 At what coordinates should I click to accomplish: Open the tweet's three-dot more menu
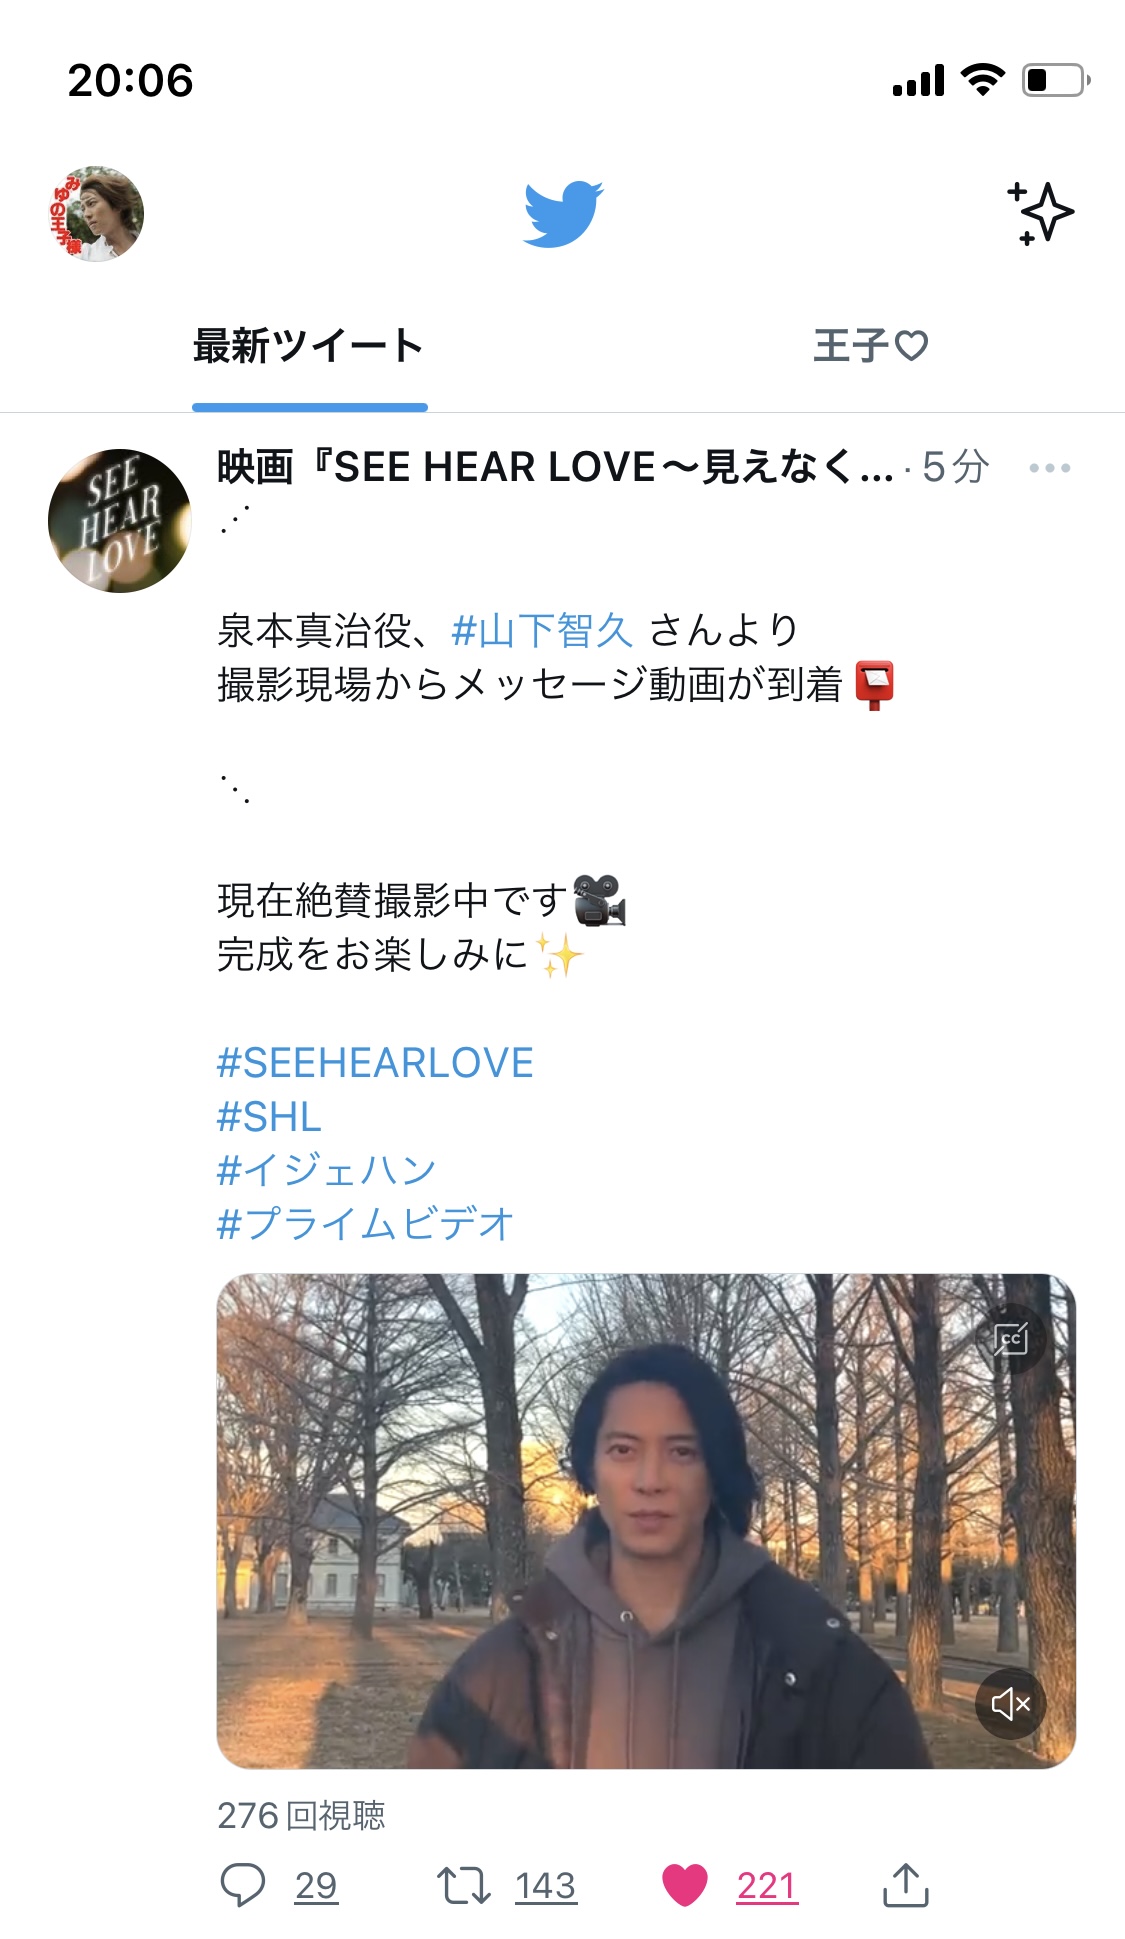1049,467
